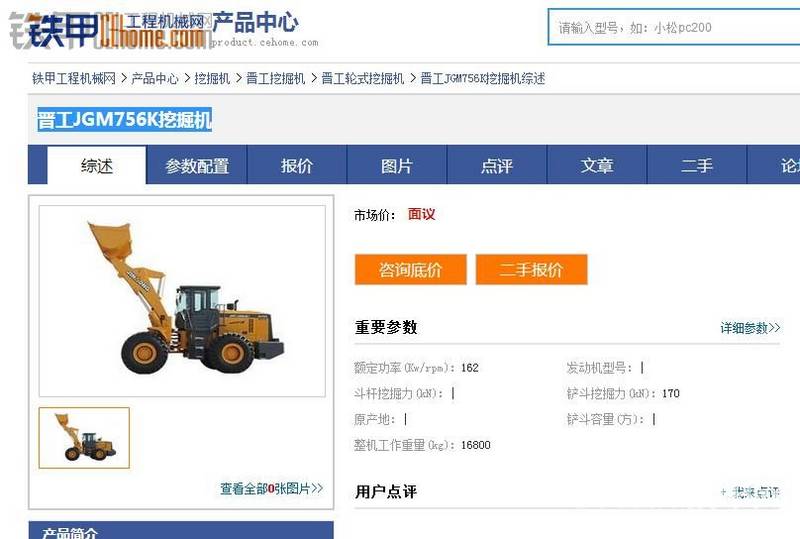This screenshot has height=539, width=800.
Task: Open the 晋工轮式挖掘机 breadcrumb link
Action: [362, 79]
